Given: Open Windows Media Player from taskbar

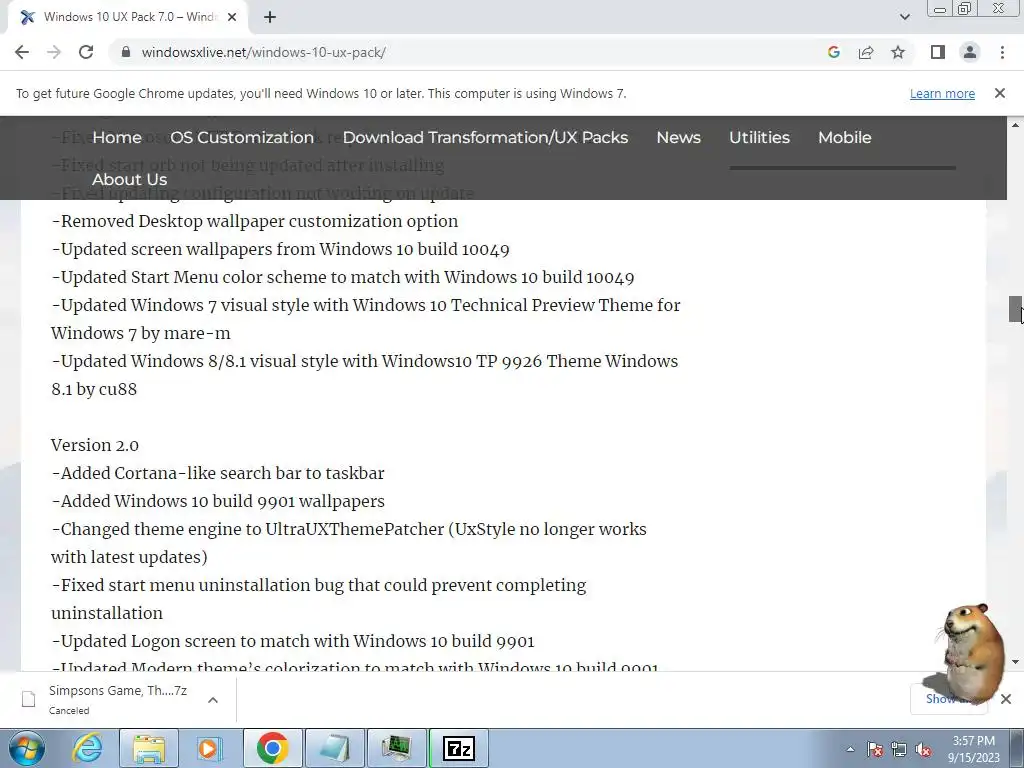Looking at the screenshot, I should pyautogui.click(x=209, y=748).
